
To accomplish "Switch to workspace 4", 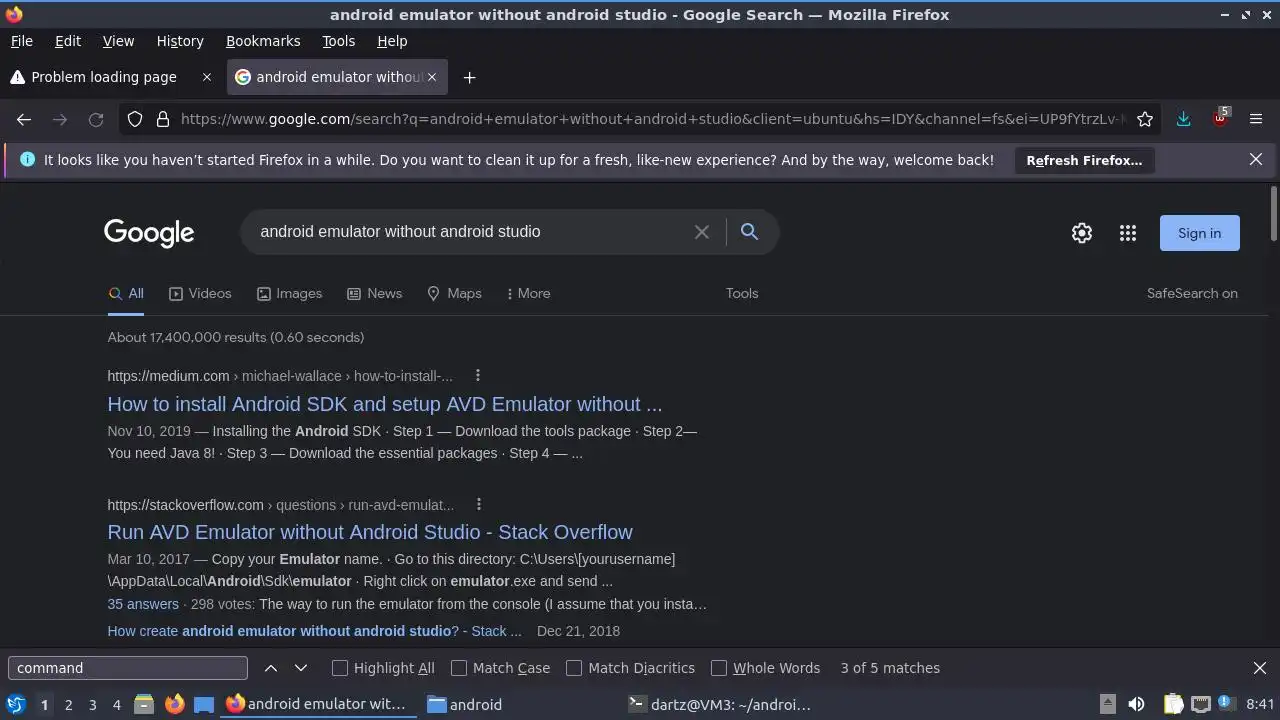I will click(x=116, y=704).
